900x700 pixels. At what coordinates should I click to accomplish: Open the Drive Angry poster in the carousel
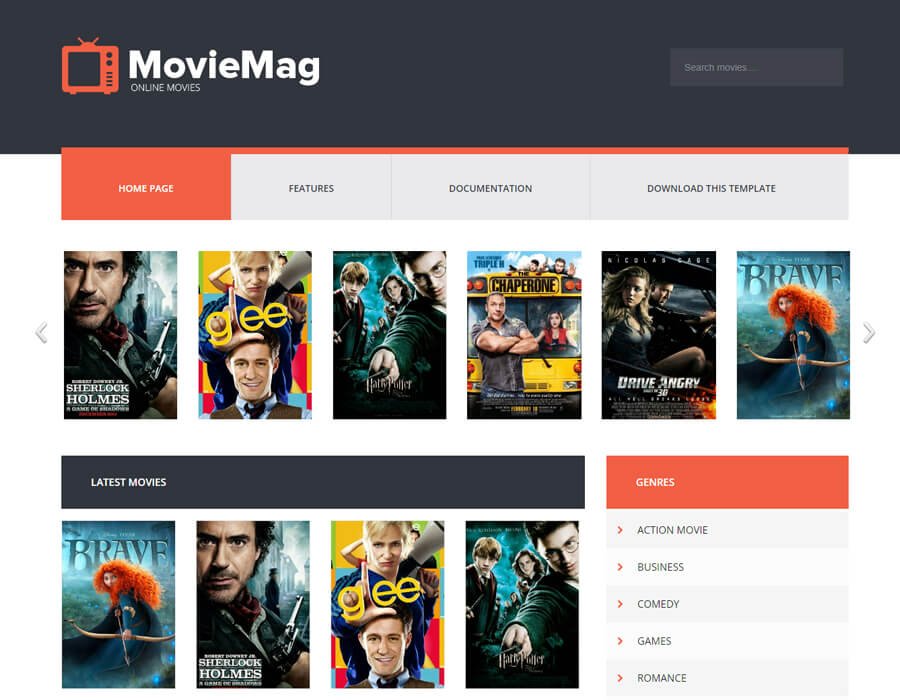pos(659,335)
